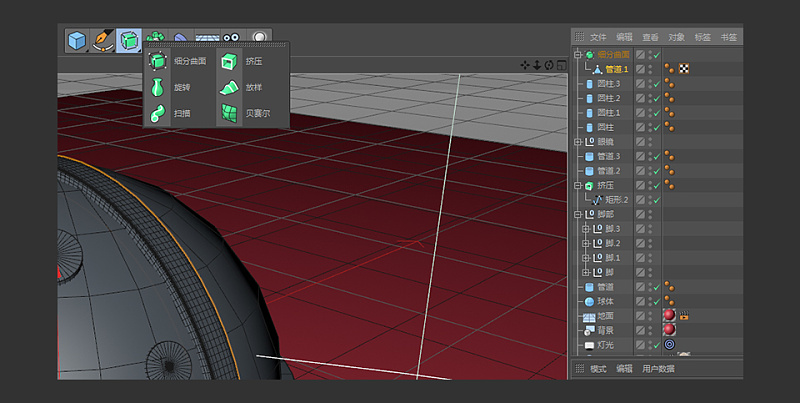Image resolution: width=800 pixels, height=403 pixels.
Task: Click the 模式 menu in Attributes panel
Action: click(598, 369)
